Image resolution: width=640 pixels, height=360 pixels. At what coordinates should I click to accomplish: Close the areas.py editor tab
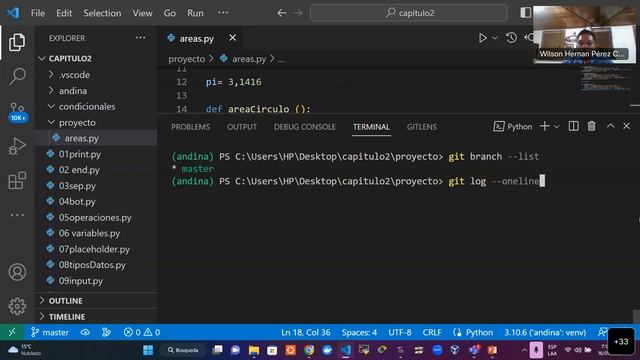coord(232,38)
